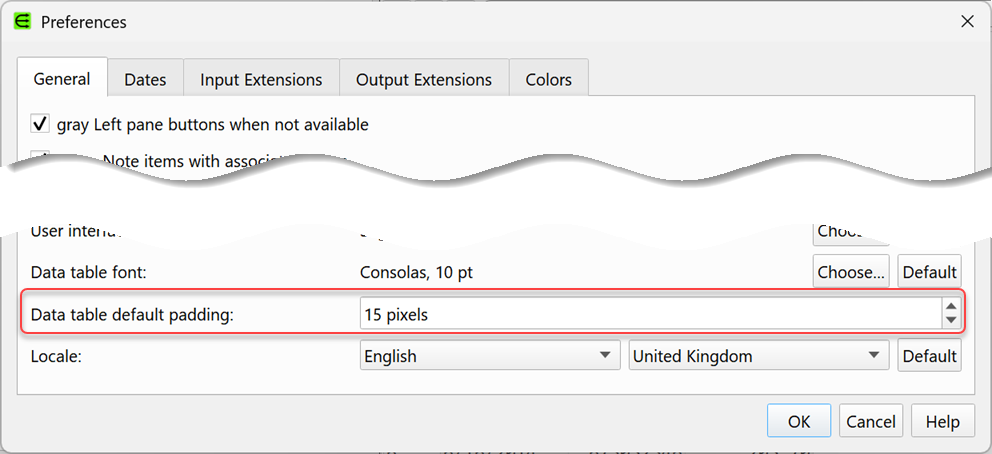Go to the Colors tab
Screen dimensions: 992x454
click(x=548, y=80)
